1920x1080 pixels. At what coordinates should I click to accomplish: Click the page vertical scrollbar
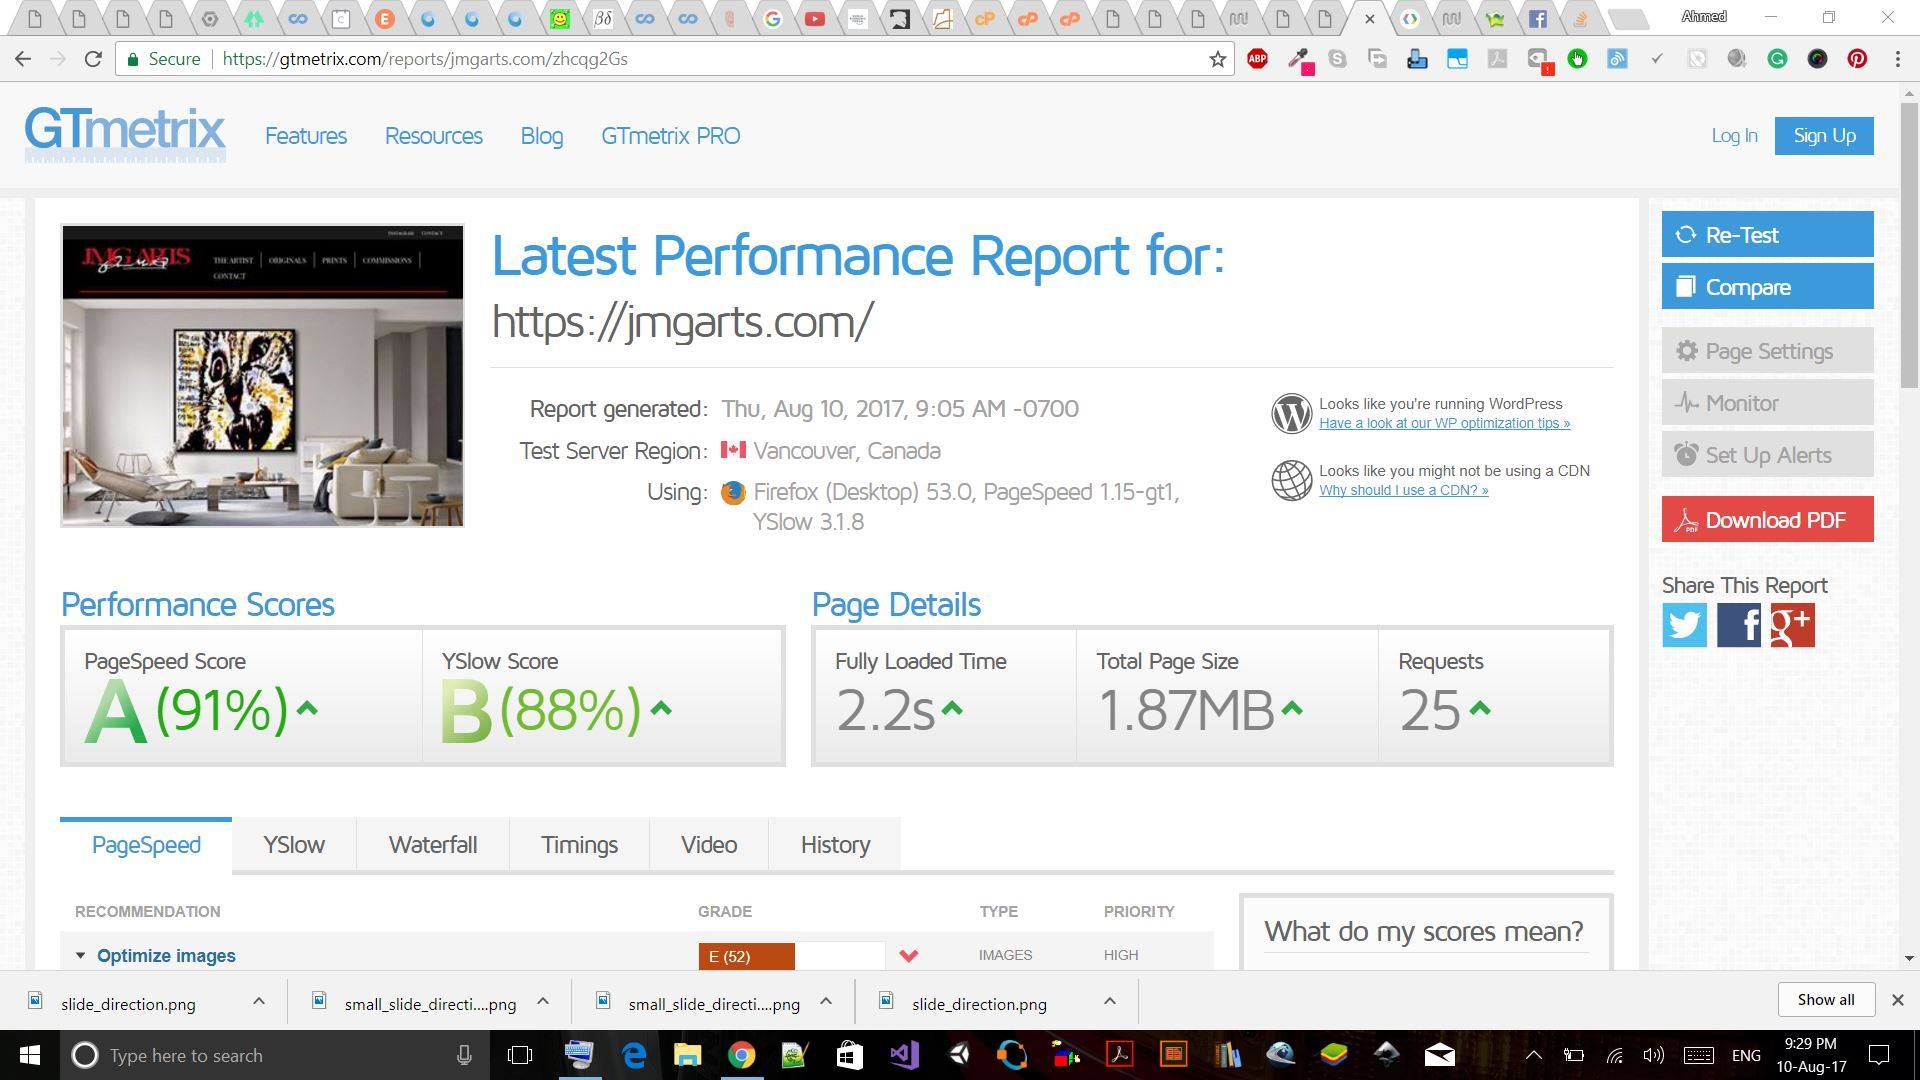click(x=1909, y=245)
